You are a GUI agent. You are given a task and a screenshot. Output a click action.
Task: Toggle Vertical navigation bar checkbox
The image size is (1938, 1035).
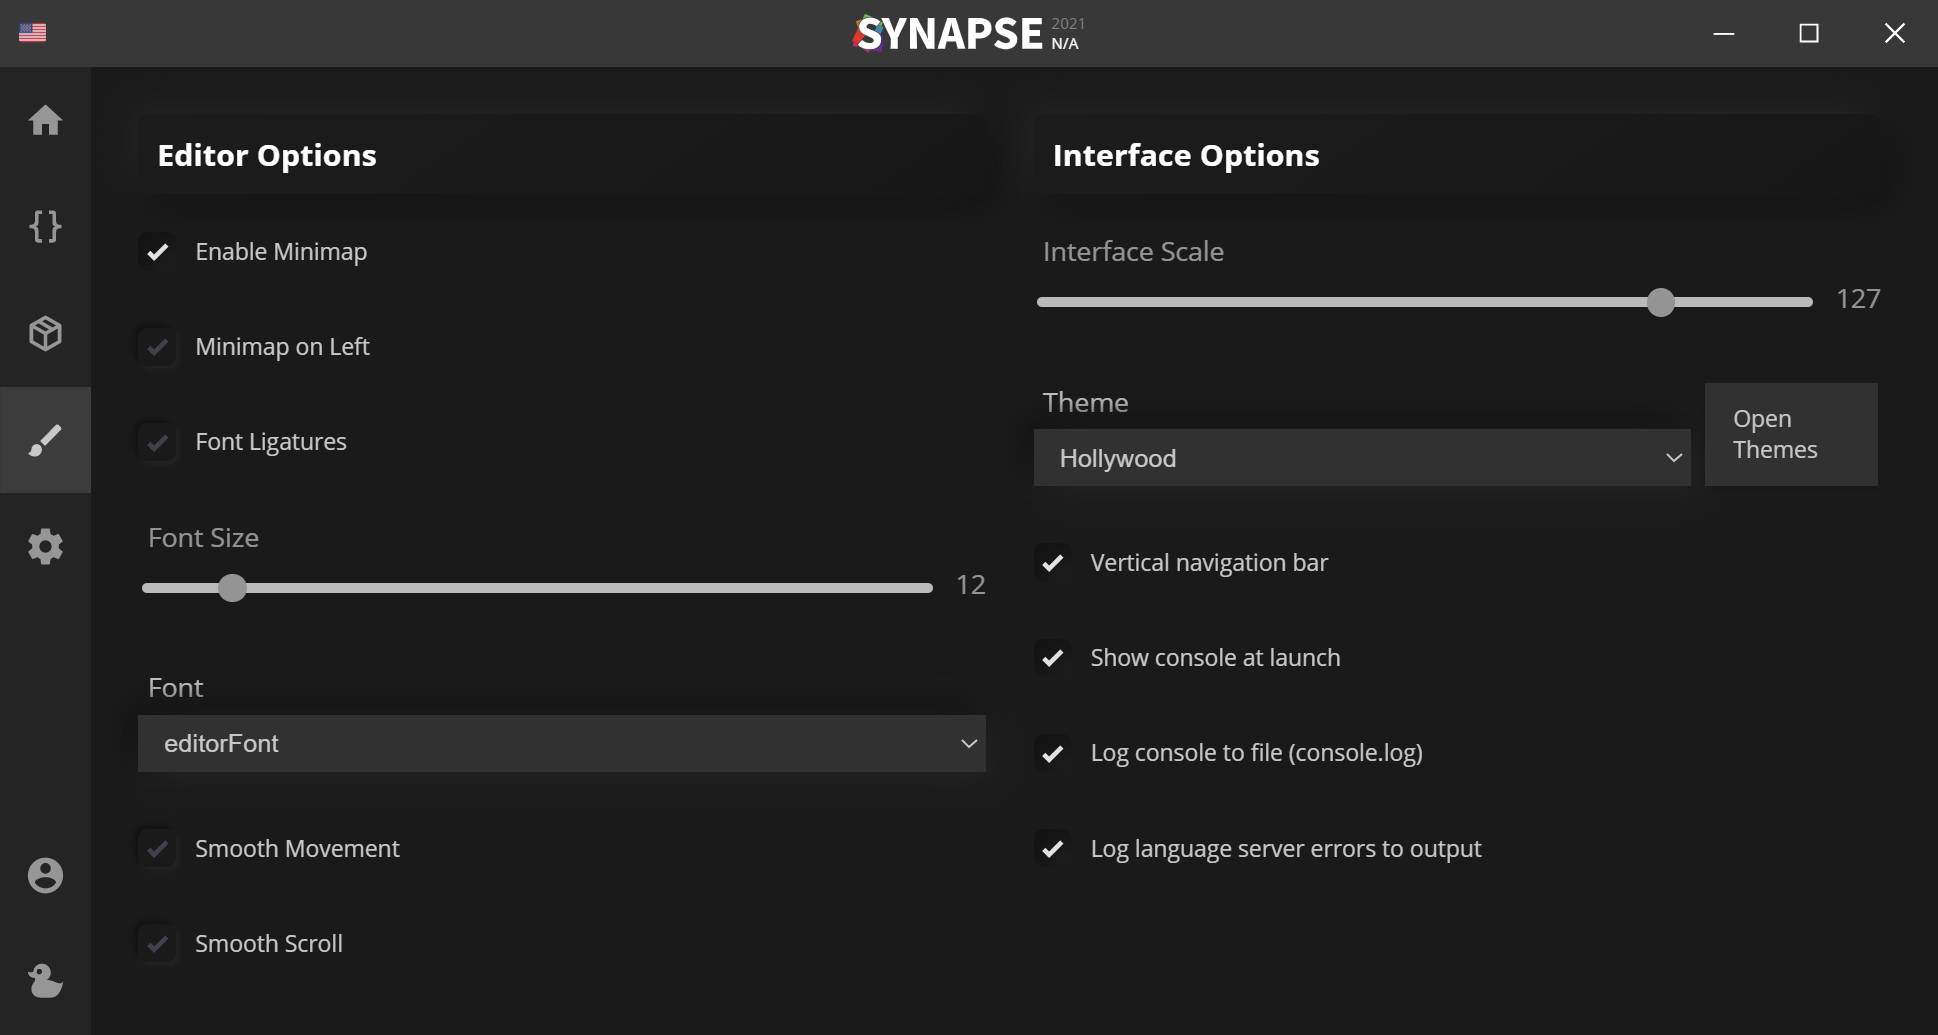click(1052, 563)
